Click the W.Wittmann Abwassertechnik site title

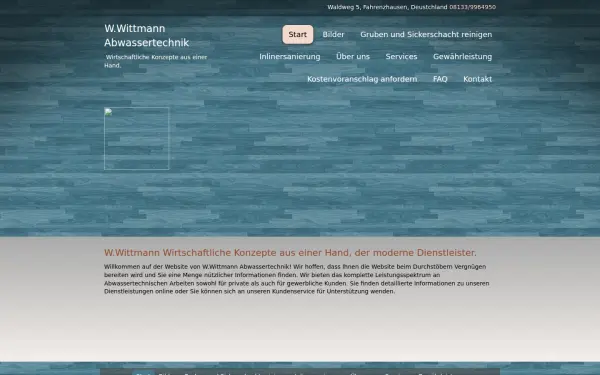(147, 36)
